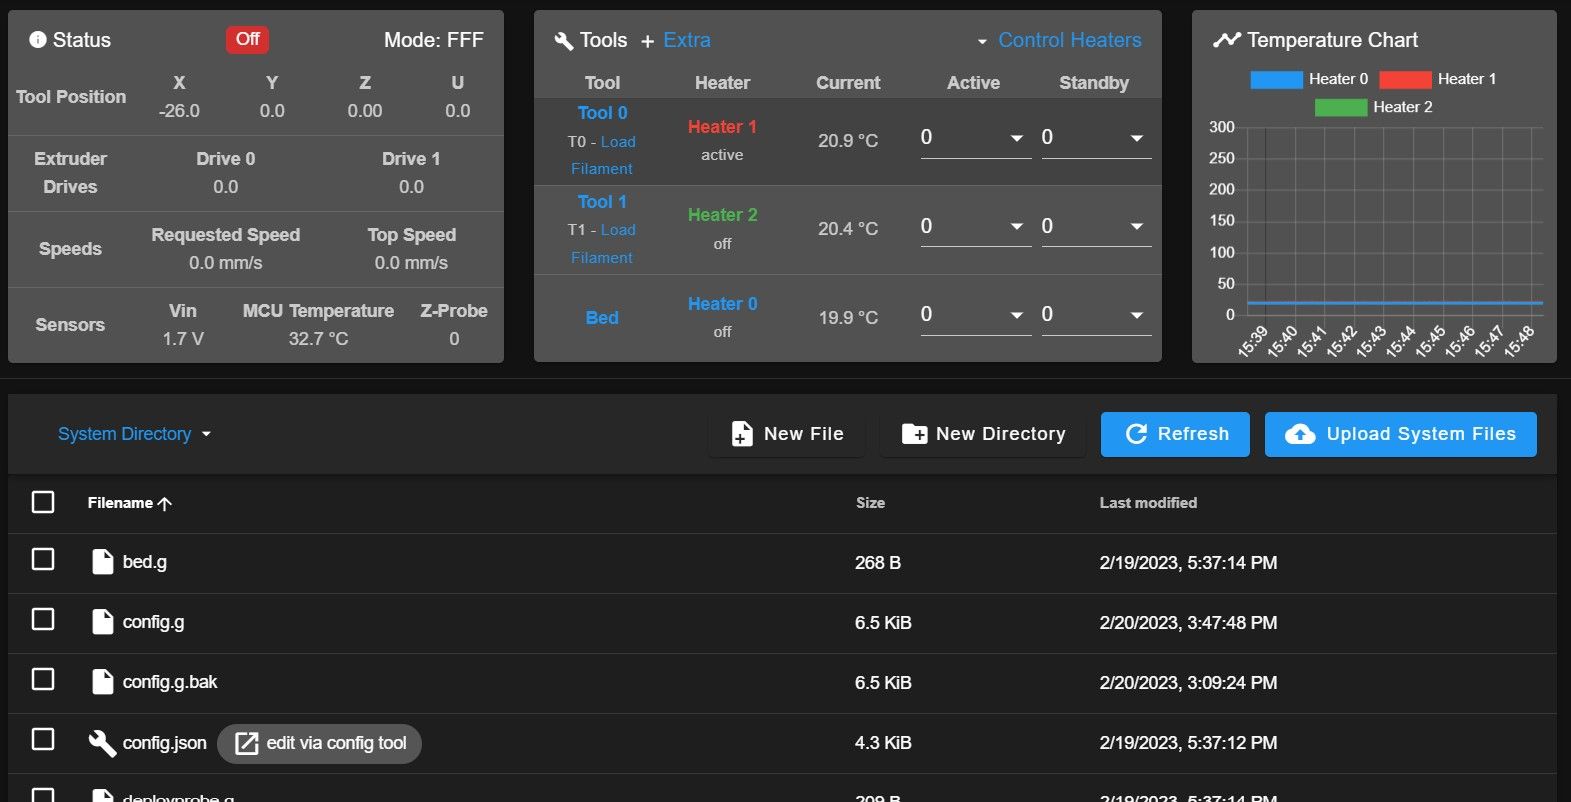This screenshot has width=1571, height=802.
Task: Click Load Filament link for T0
Action: click(603, 155)
